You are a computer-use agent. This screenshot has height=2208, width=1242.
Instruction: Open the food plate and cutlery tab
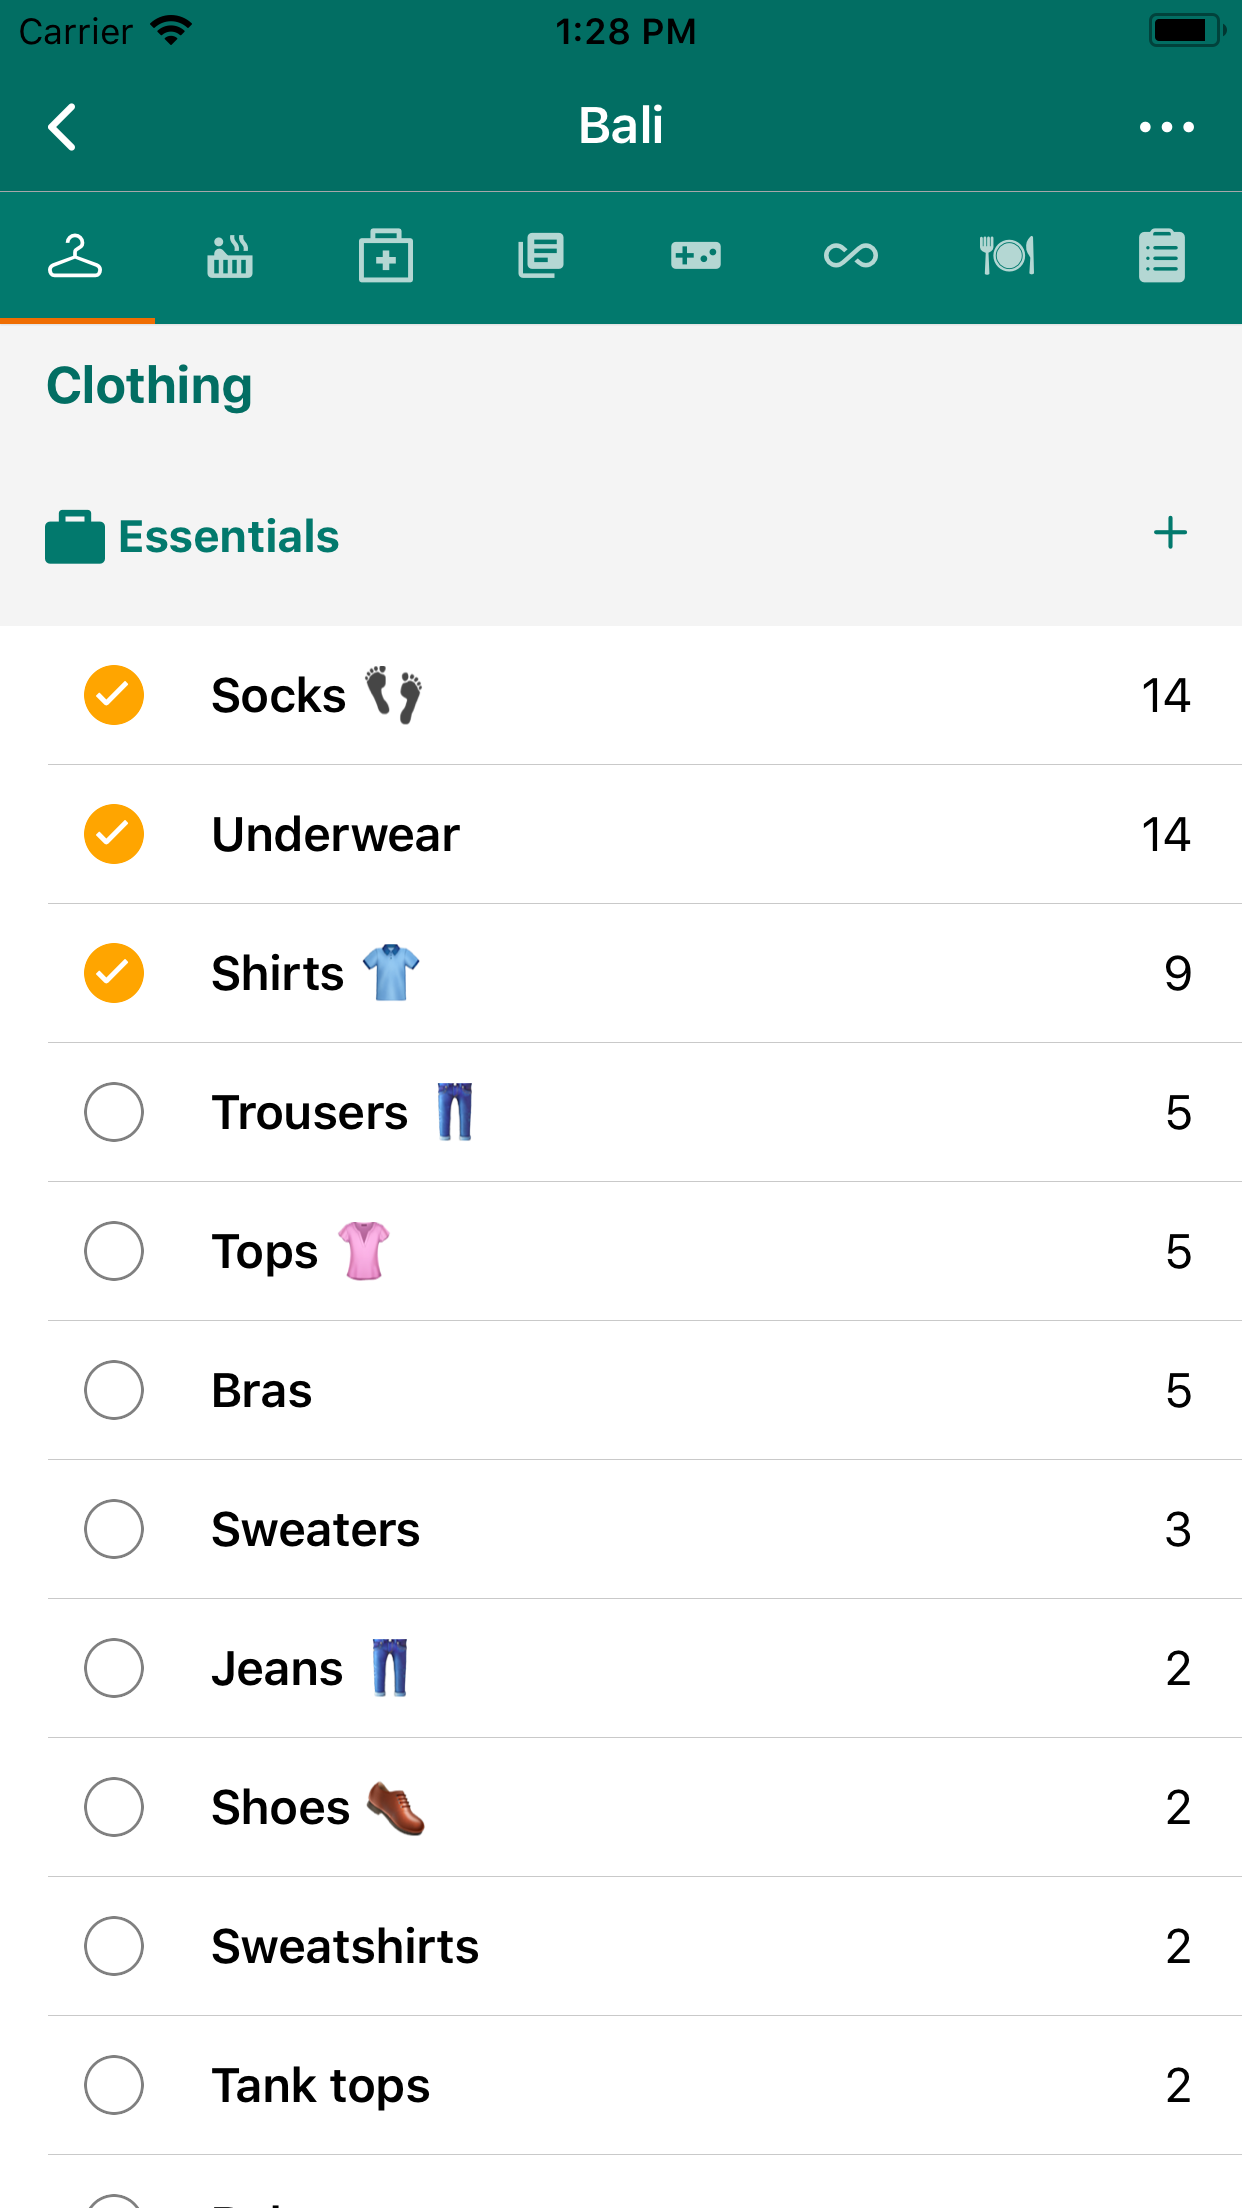click(x=1006, y=257)
